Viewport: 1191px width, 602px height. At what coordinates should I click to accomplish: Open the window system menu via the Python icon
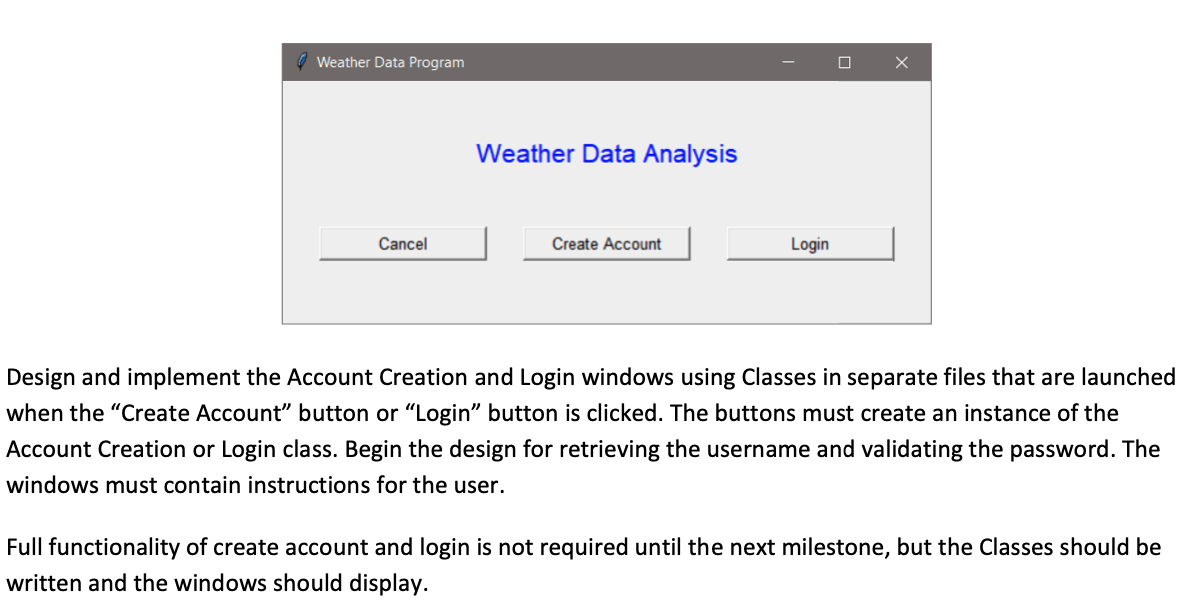click(x=301, y=61)
